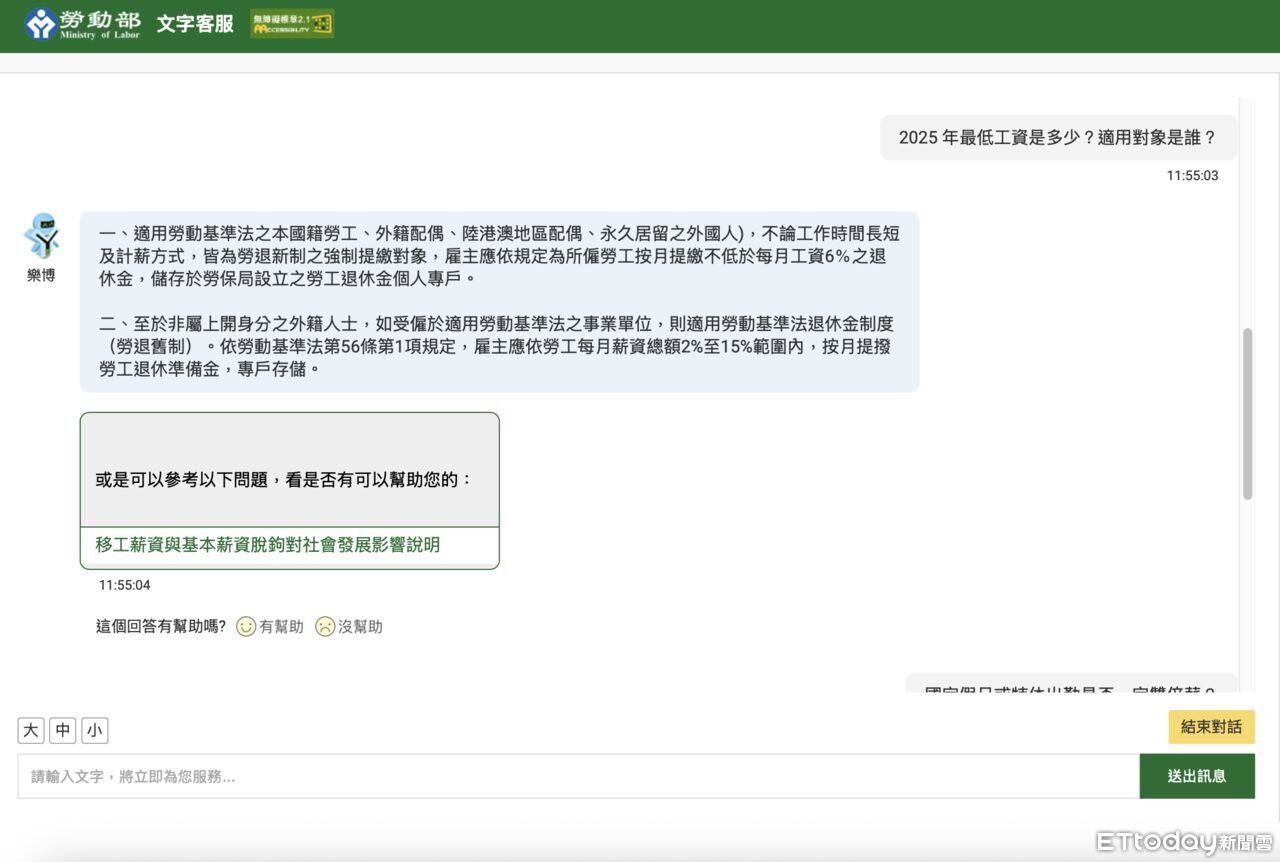The image size is (1280, 862).
Task: Click the Ministry of Labor logo
Action: (x=82, y=24)
